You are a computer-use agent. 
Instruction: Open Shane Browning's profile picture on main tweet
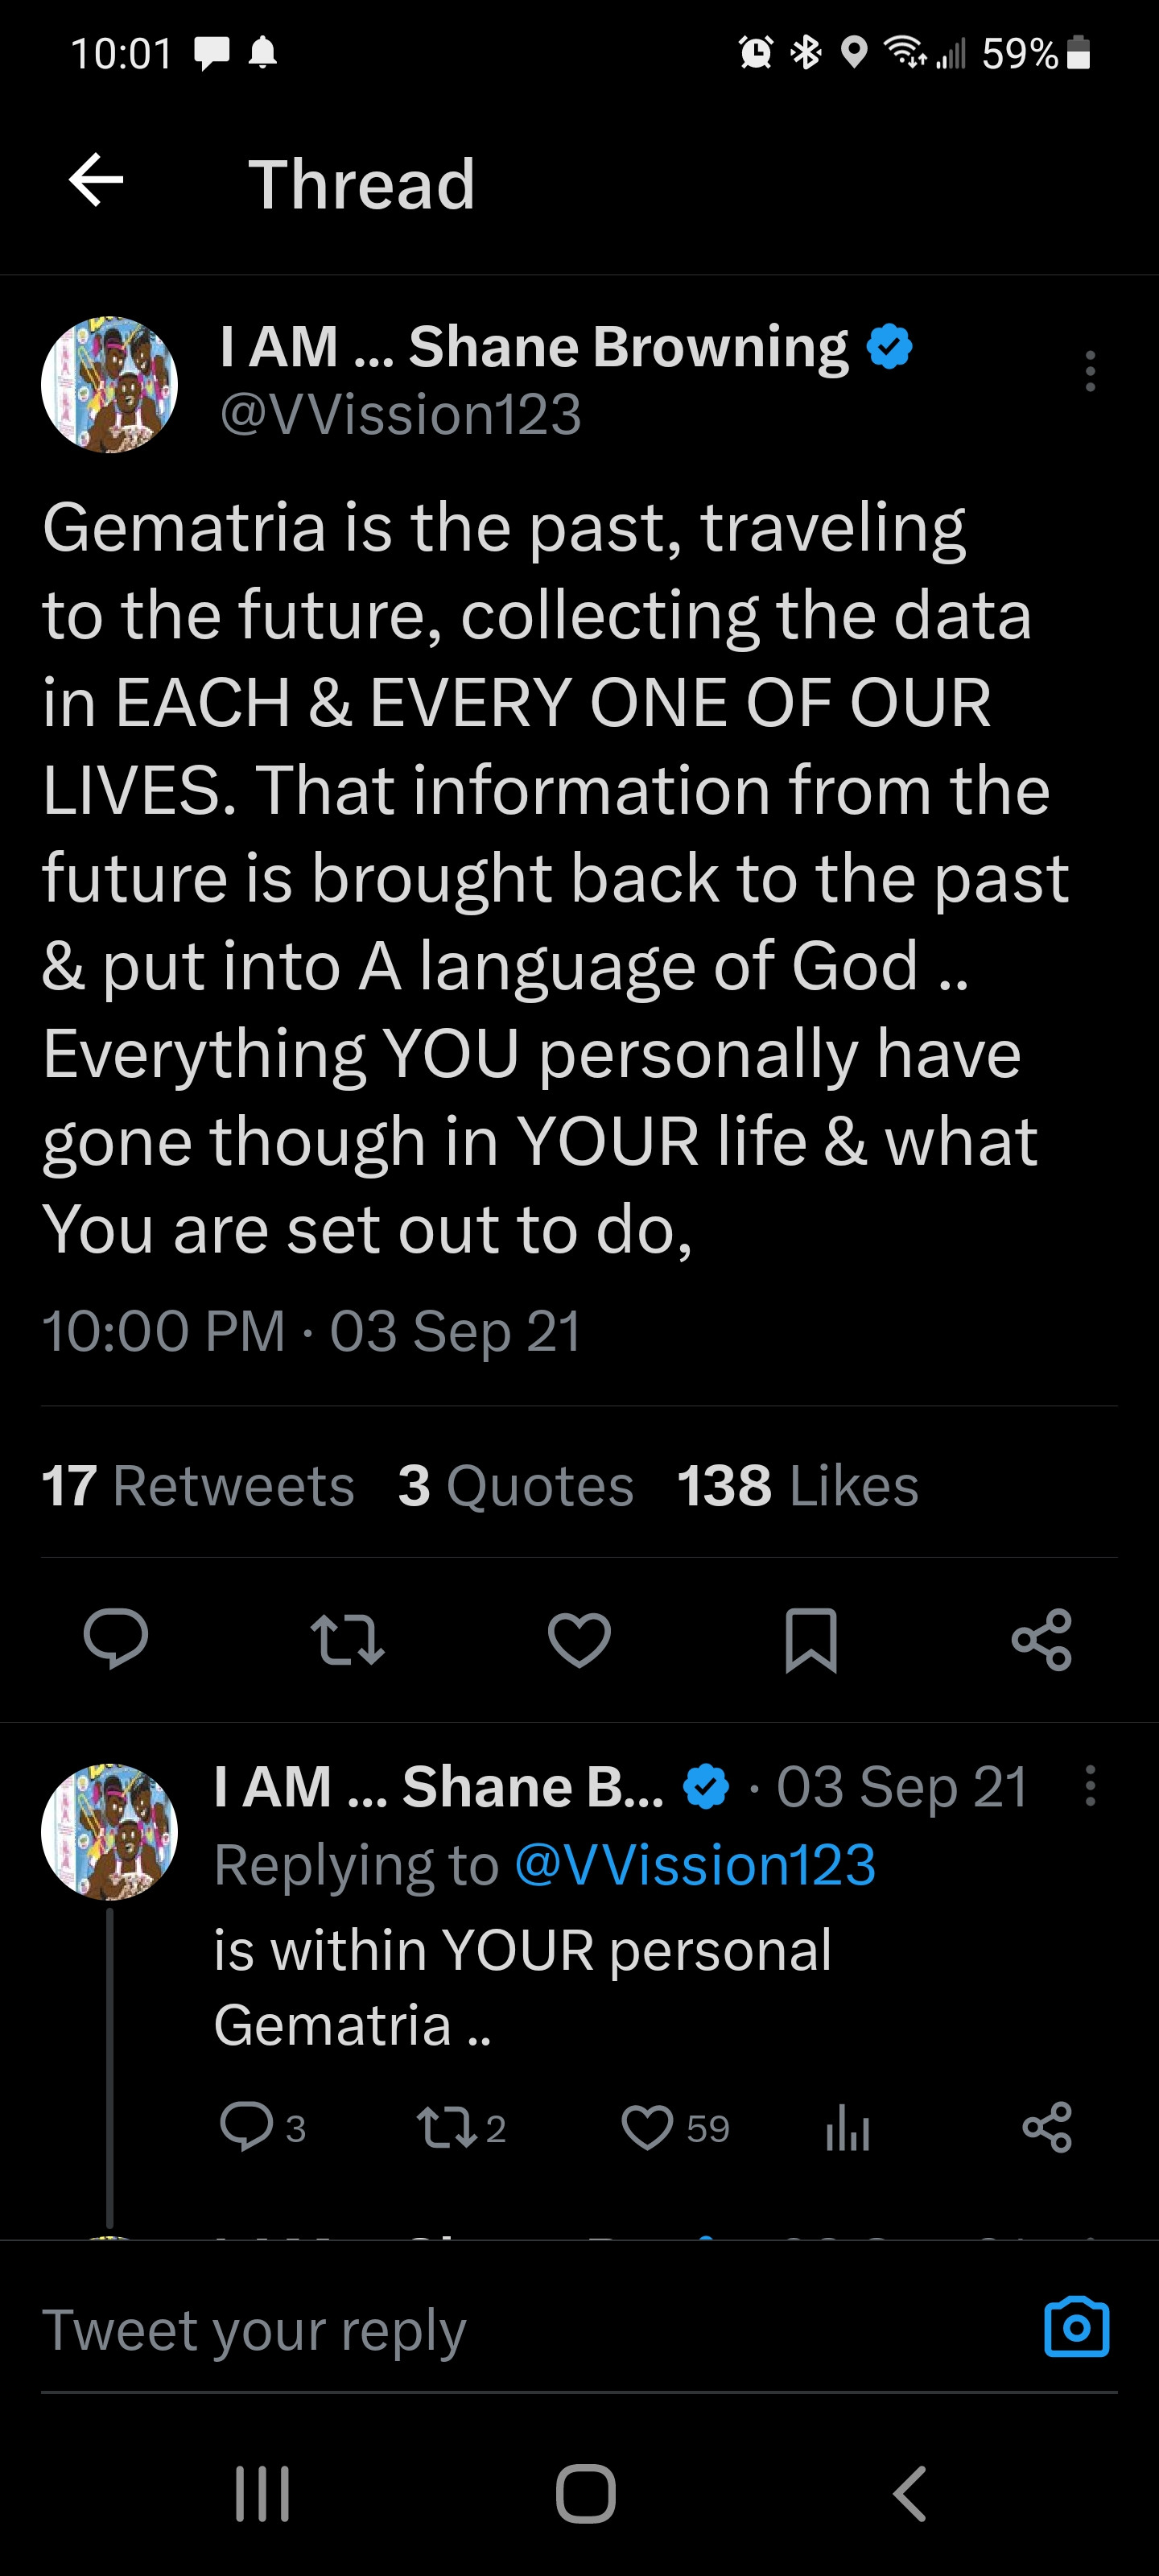tap(109, 385)
